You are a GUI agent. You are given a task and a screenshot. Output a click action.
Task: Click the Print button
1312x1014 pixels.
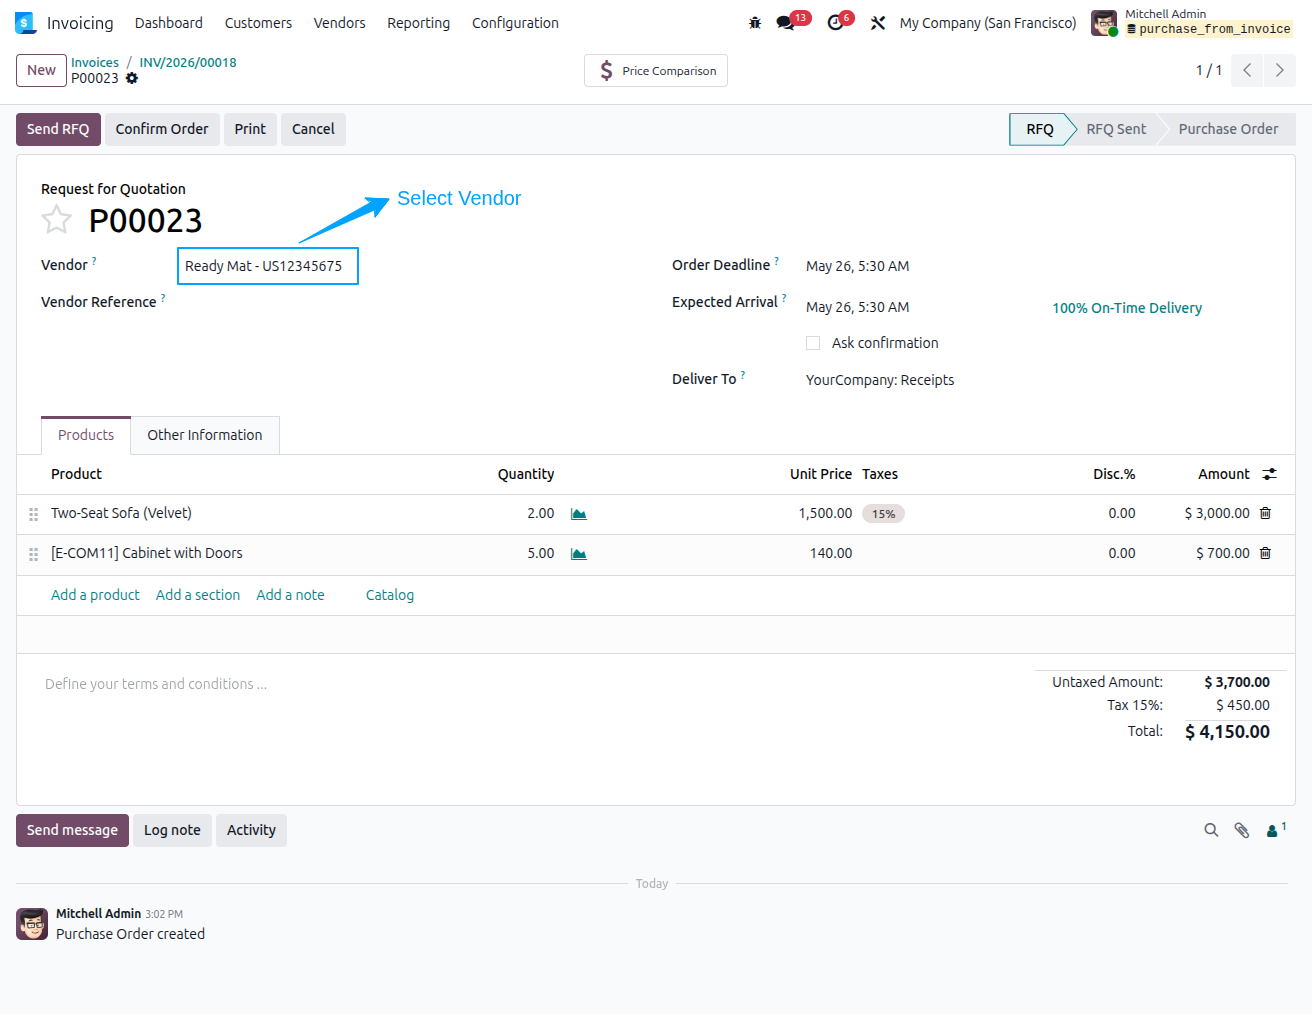click(x=250, y=129)
